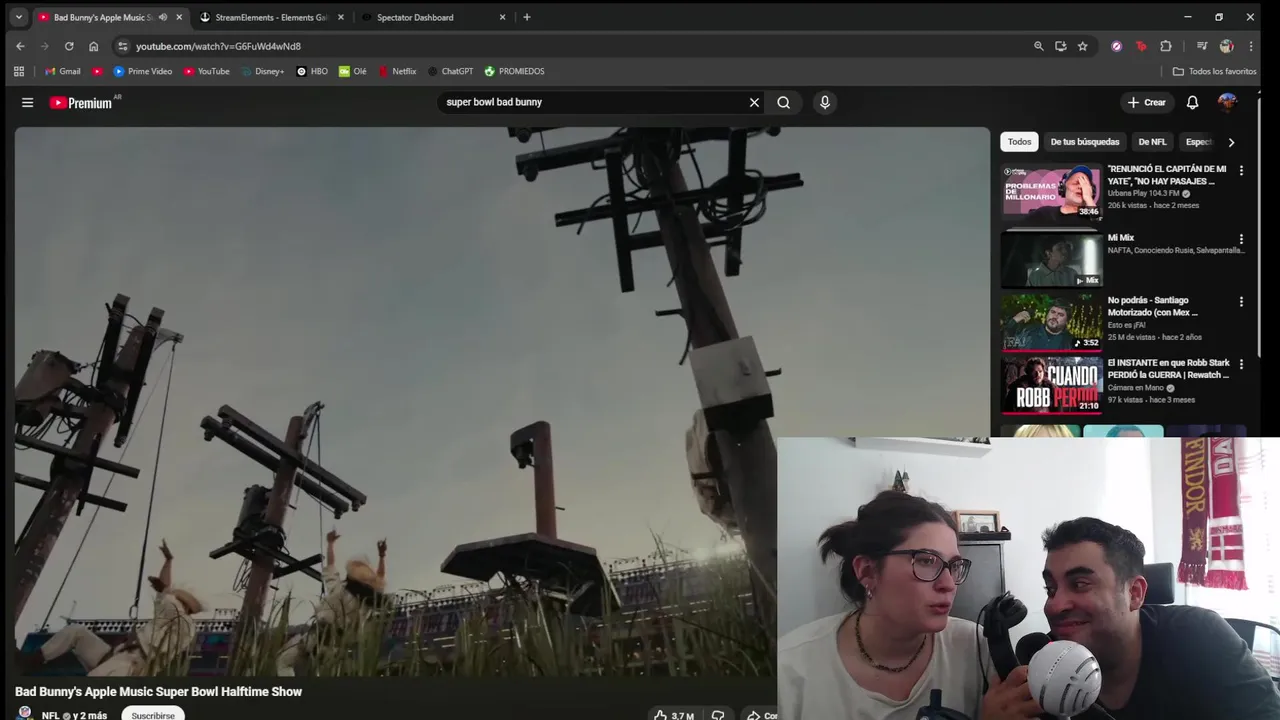Screen dimensions: 1280x720
Task: Run search with the magnifier button
Action: click(x=784, y=102)
